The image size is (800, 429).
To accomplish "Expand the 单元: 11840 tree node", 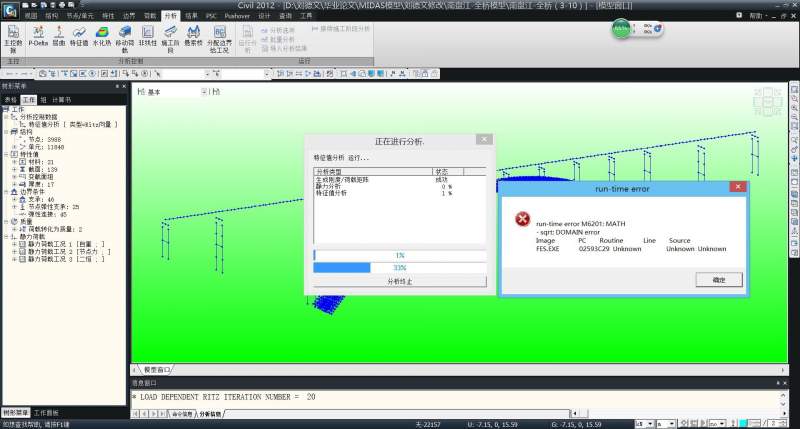I will click(14, 147).
